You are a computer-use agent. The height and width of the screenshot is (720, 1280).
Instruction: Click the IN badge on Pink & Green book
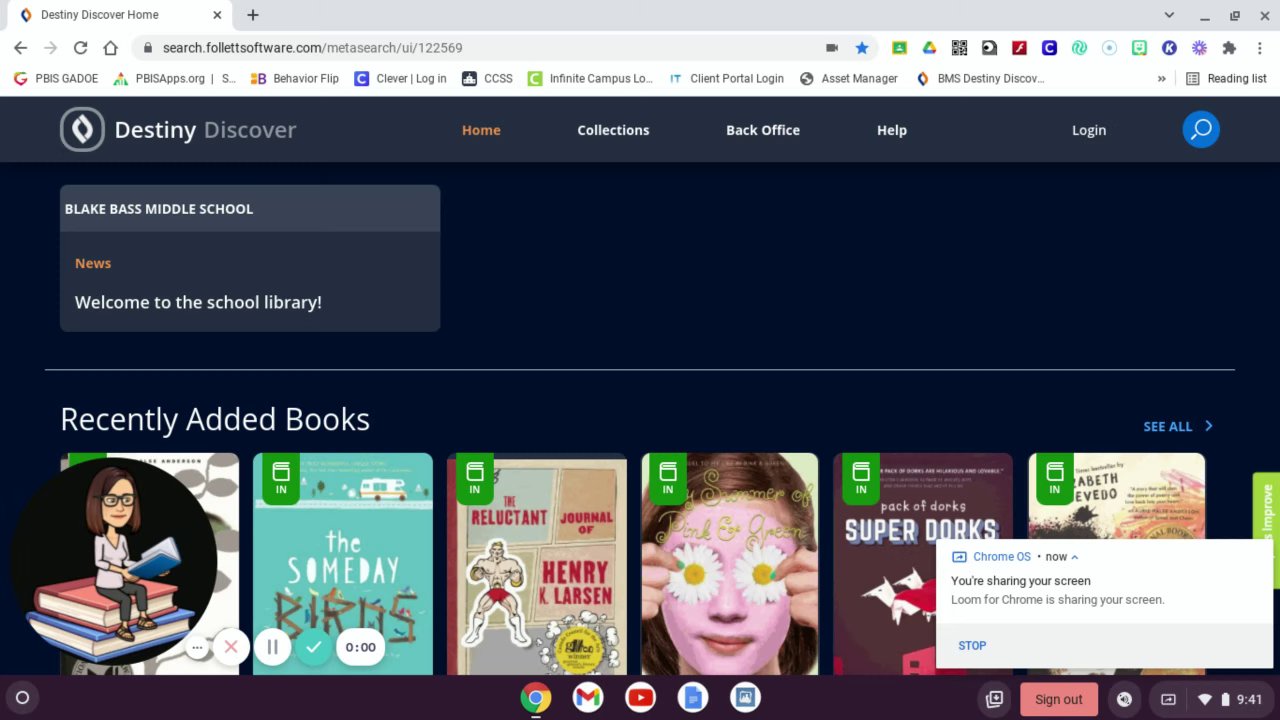pyautogui.click(x=668, y=478)
